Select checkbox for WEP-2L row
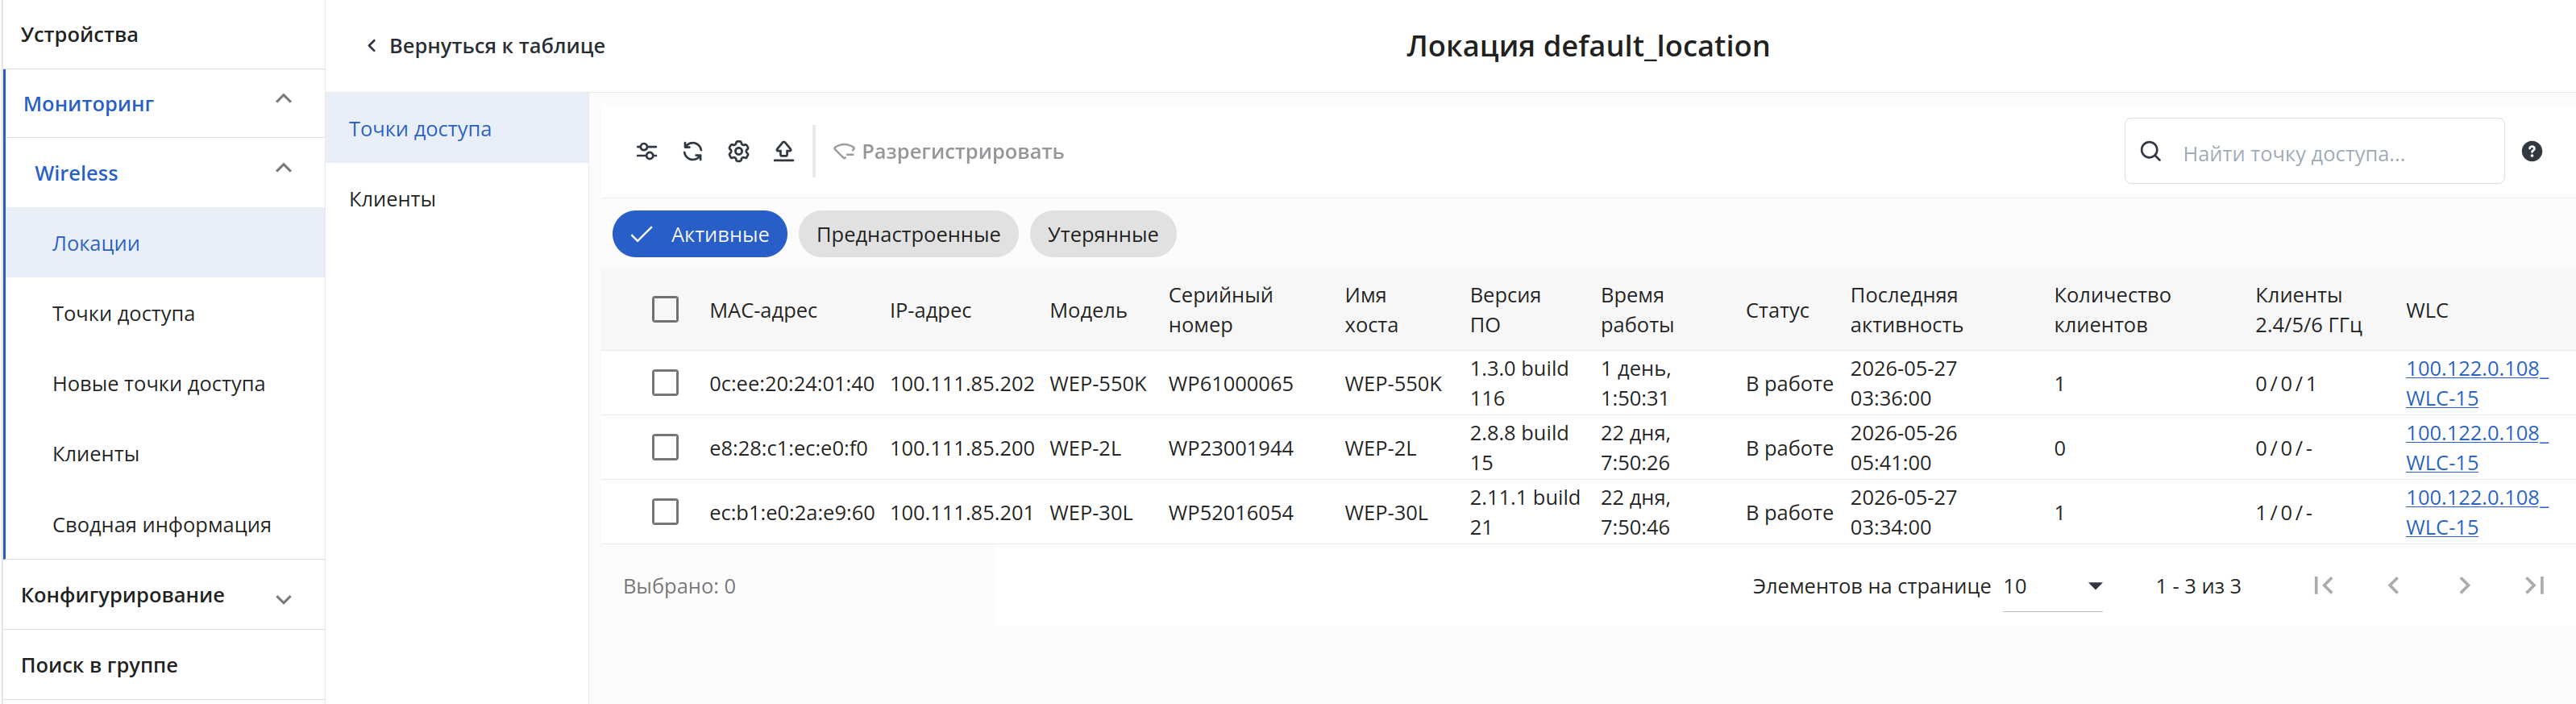This screenshot has width=2576, height=704. coord(665,447)
